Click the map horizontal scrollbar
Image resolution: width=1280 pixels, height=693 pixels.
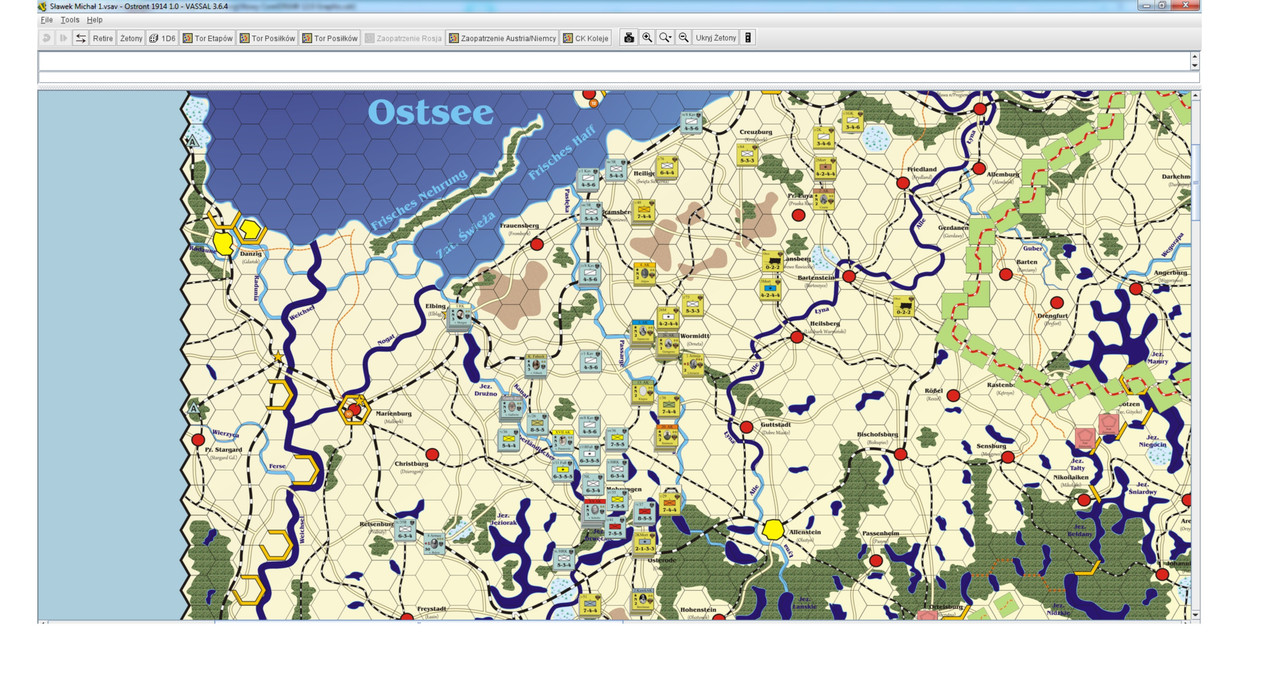pyautogui.click(x=615, y=622)
